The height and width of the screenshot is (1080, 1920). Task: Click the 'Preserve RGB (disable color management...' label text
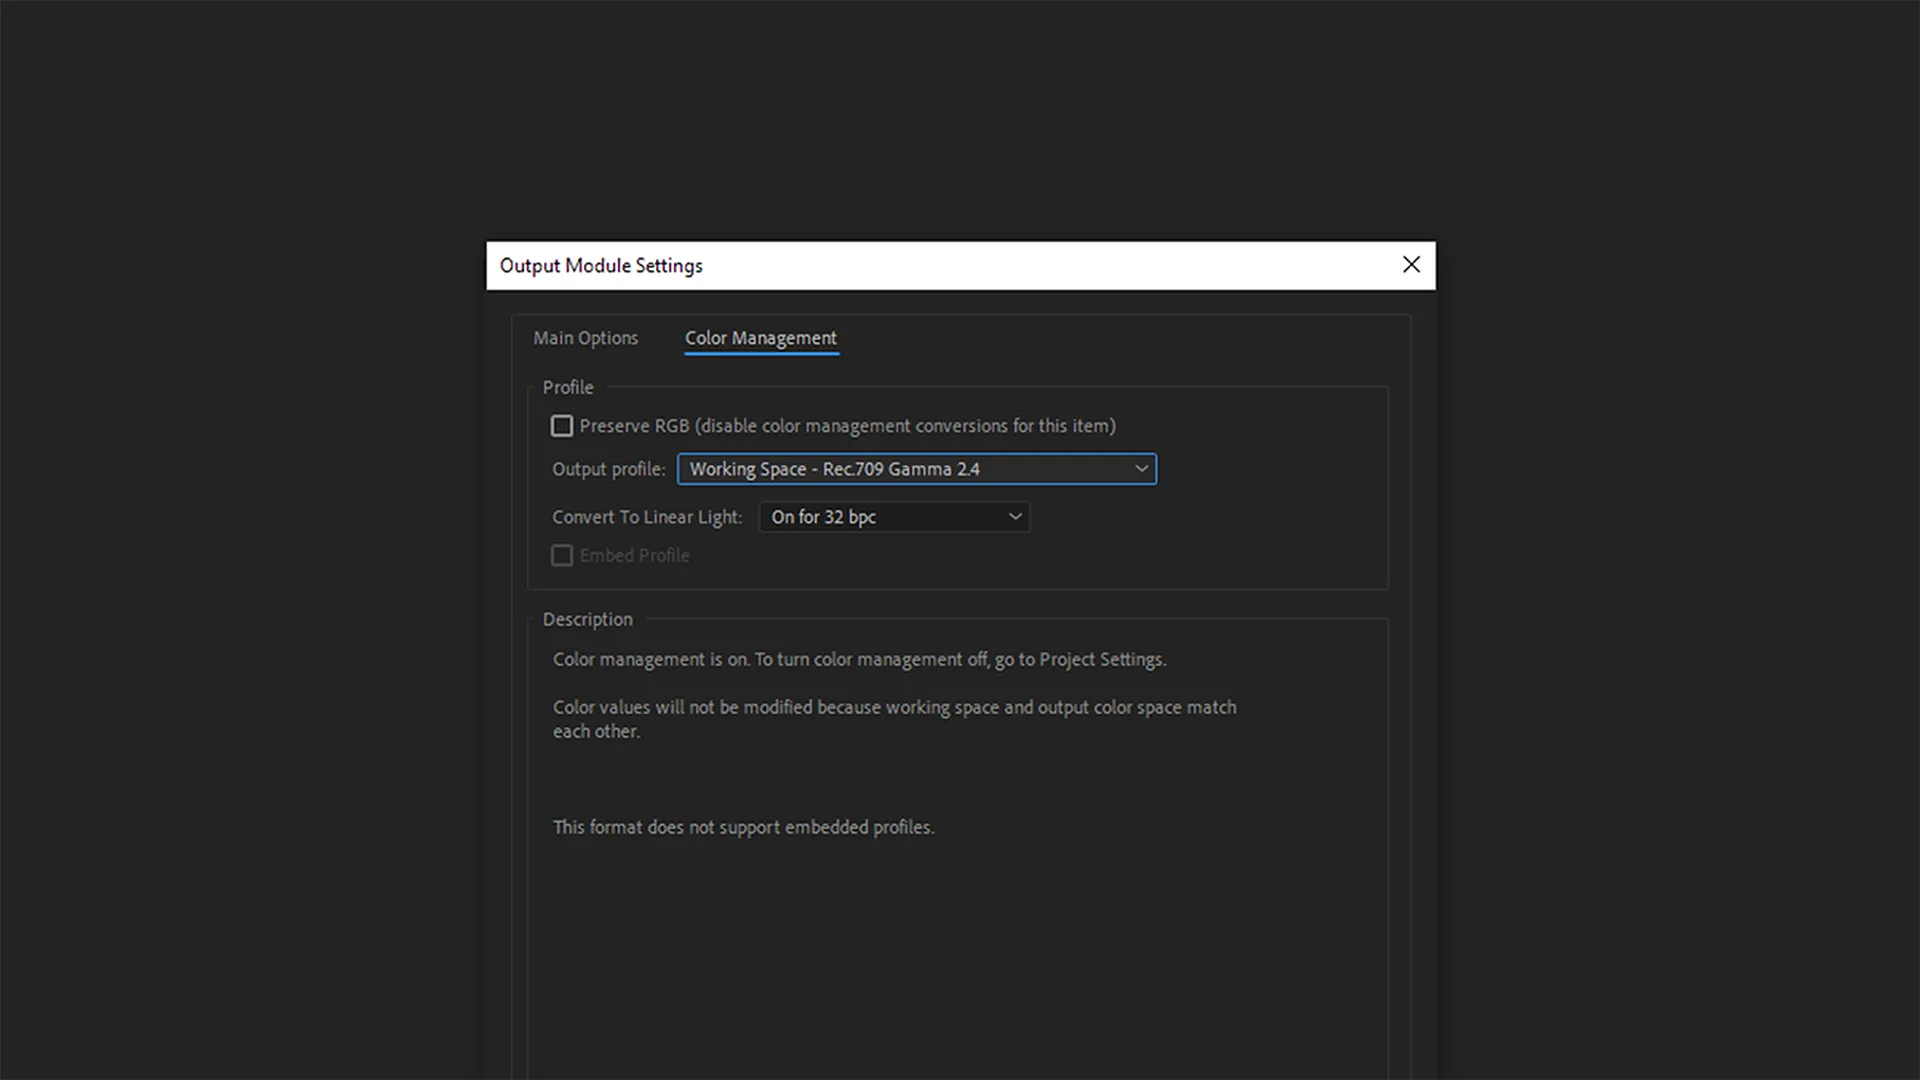tap(848, 426)
